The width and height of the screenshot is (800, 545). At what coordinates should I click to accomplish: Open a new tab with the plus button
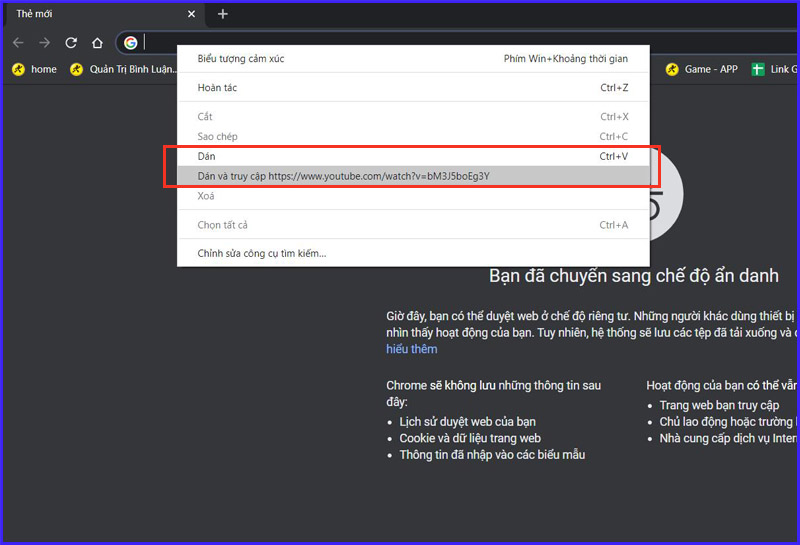(222, 14)
